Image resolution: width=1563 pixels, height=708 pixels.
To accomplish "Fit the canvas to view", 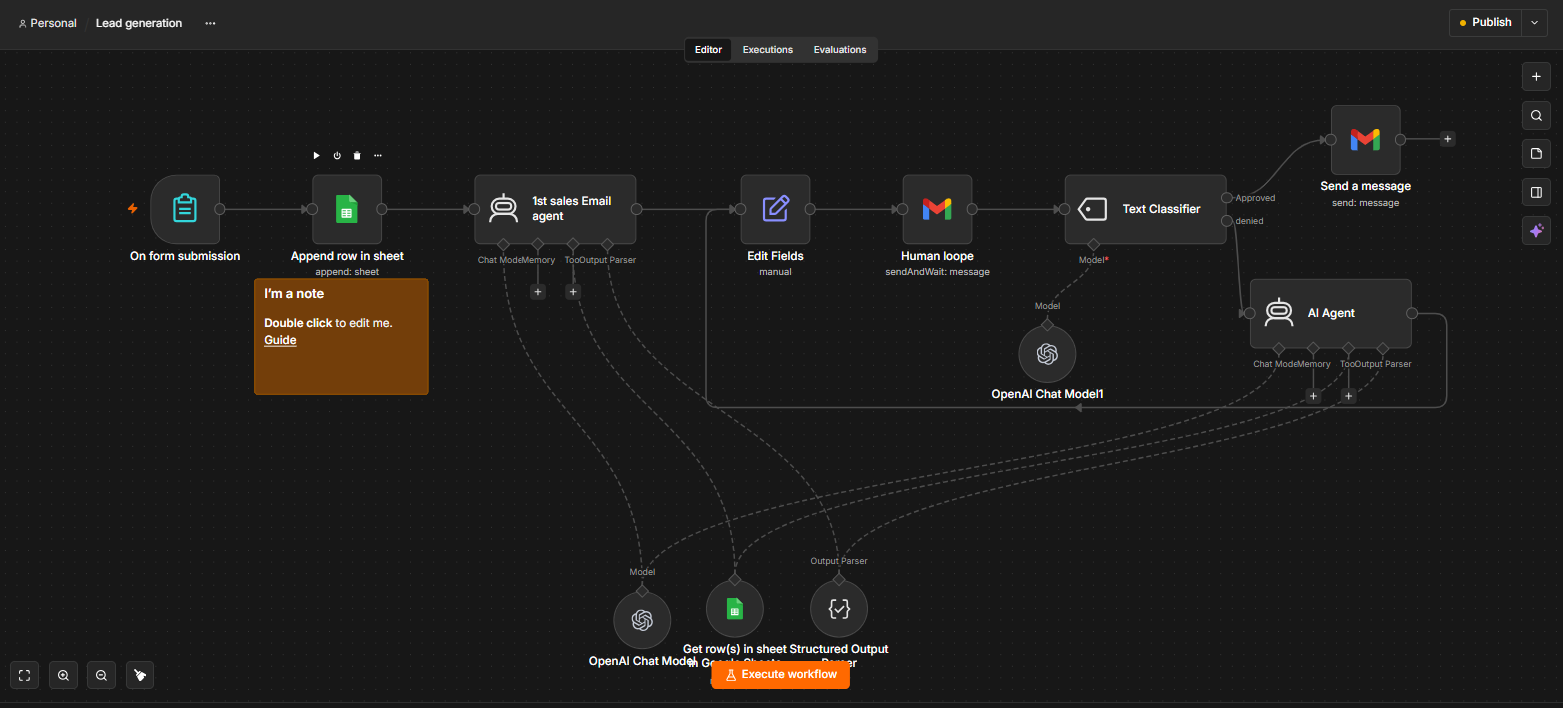I will (25, 675).
